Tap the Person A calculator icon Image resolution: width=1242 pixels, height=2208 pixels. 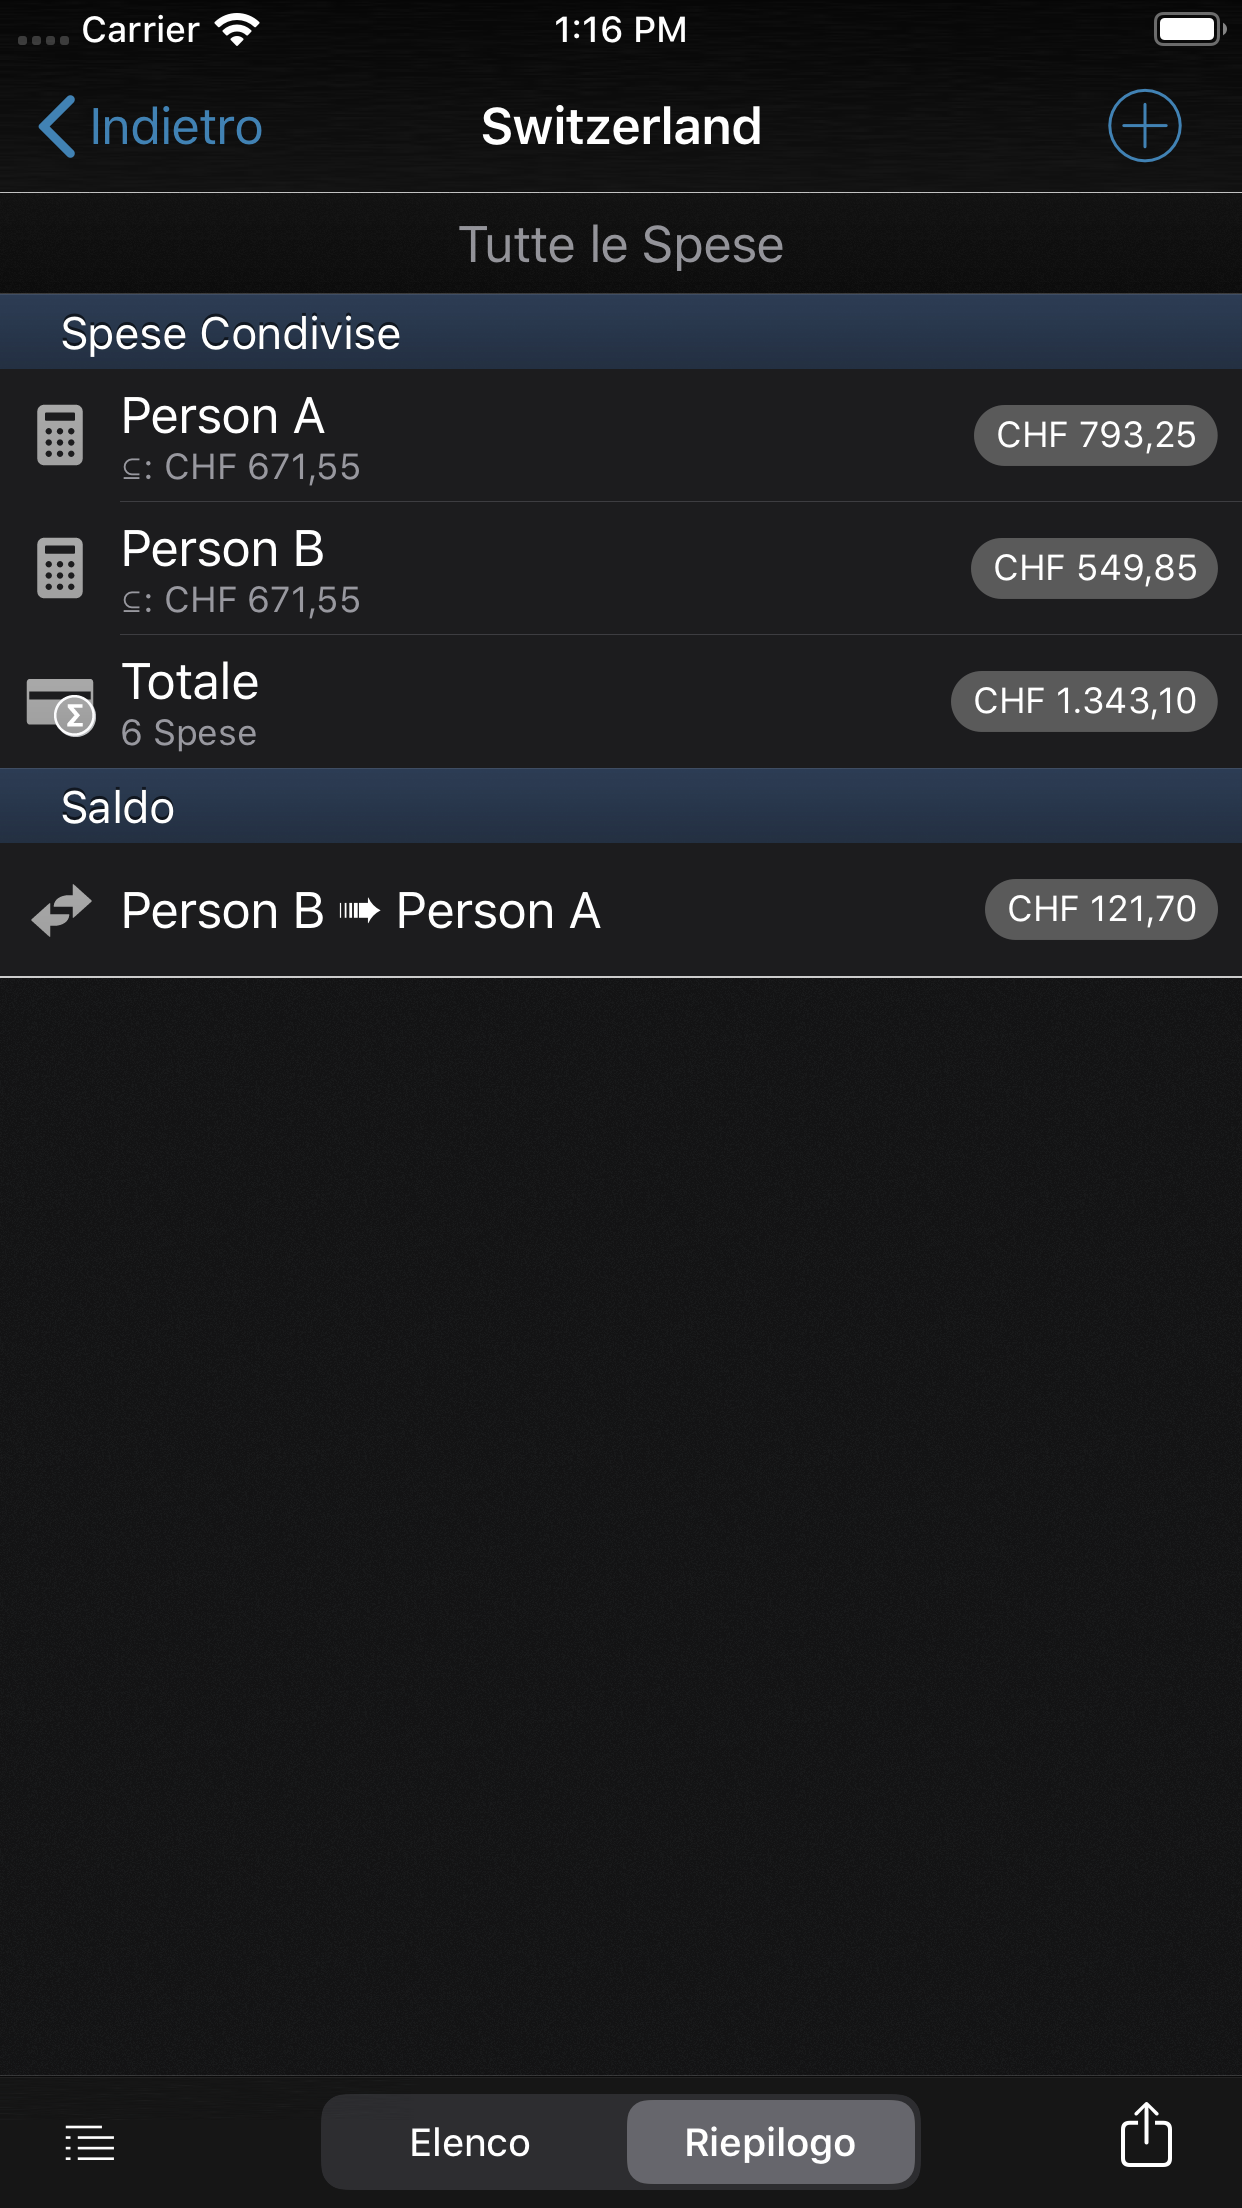[60, 436]
